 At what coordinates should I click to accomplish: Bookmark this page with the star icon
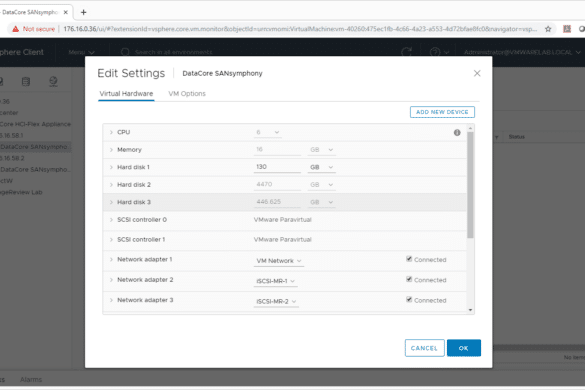tap(548, 29)
